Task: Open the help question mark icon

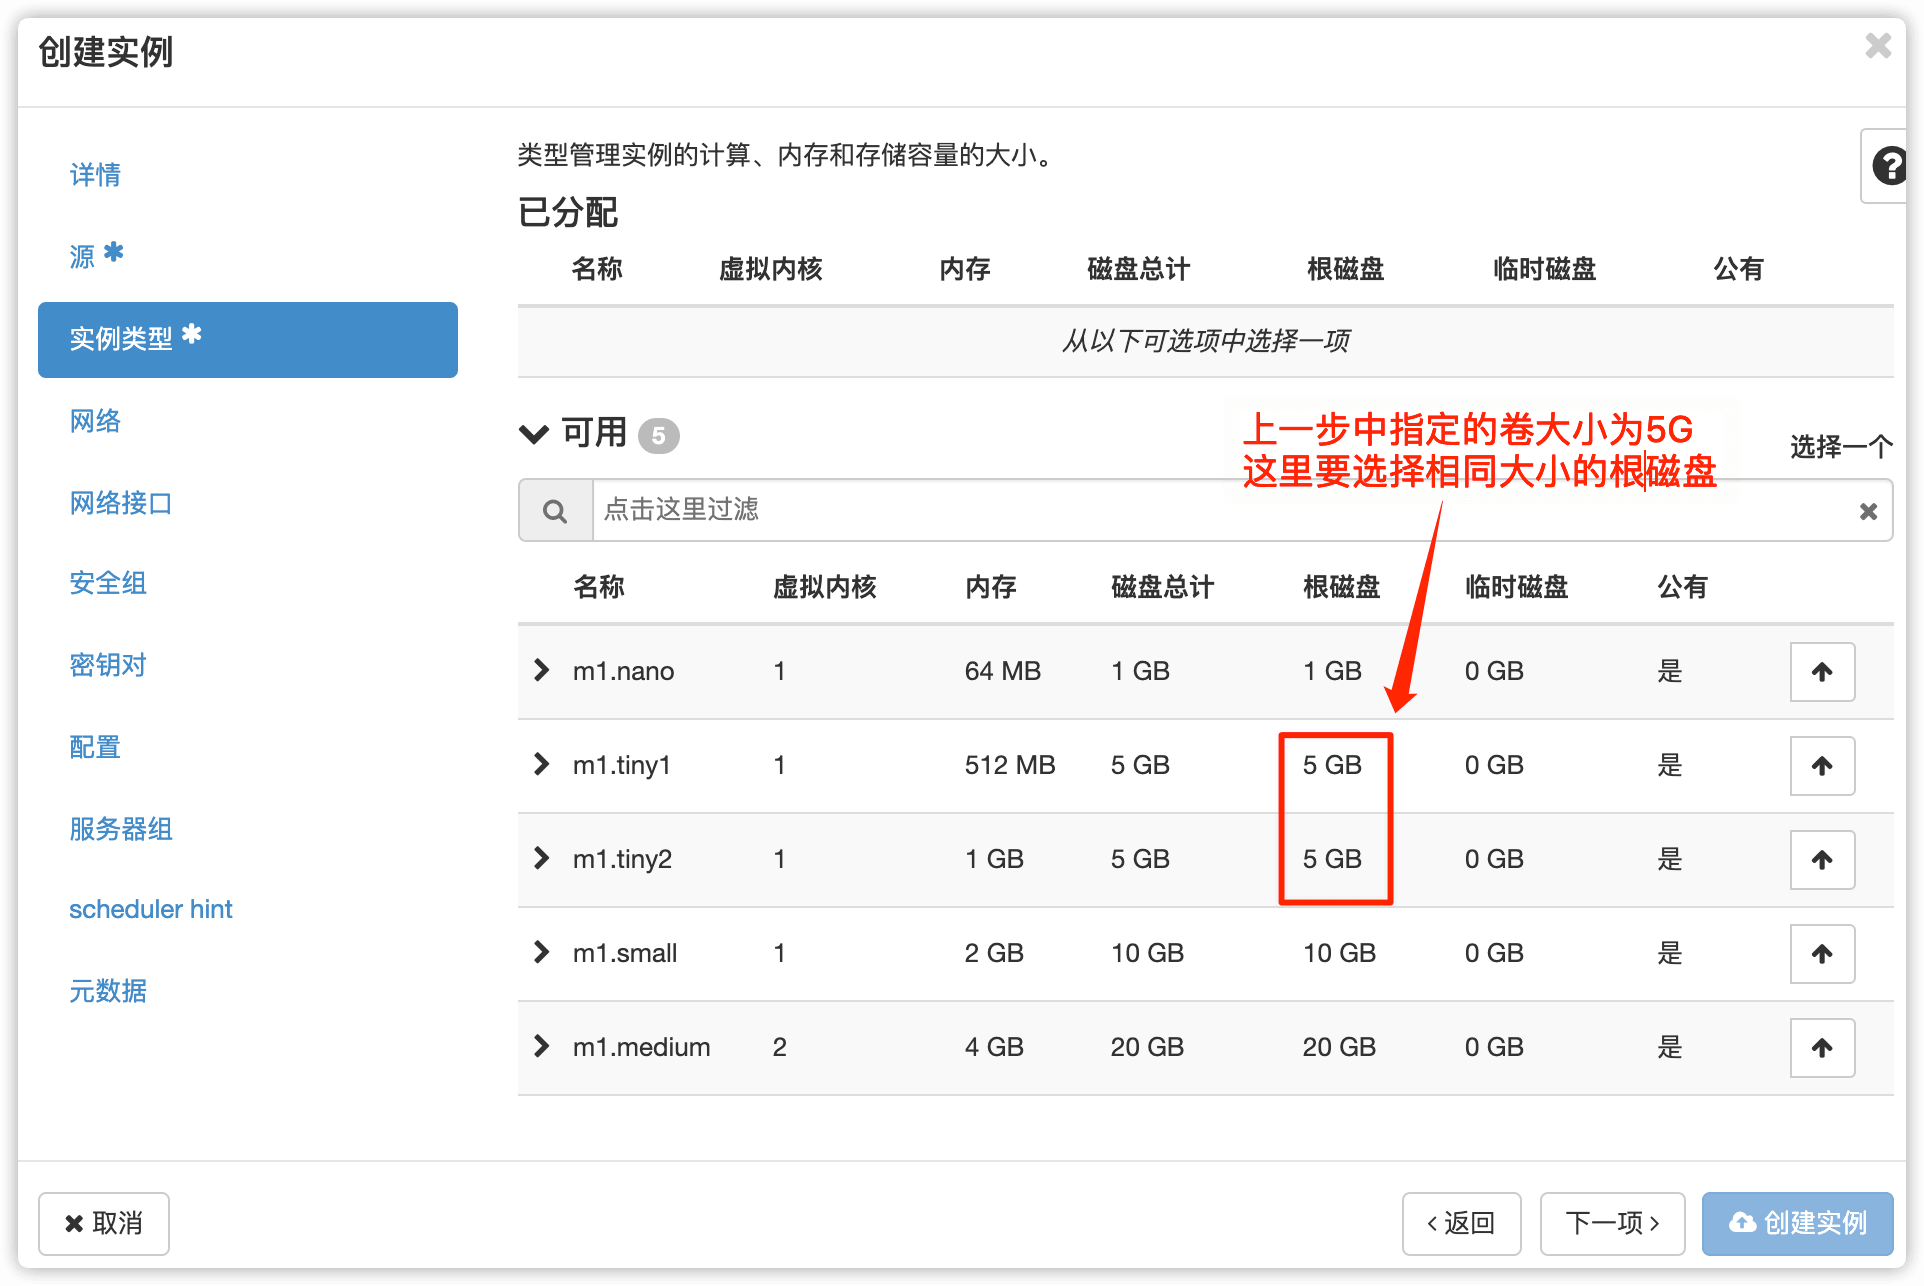Action: pyautogui.click(x=1887, y=166)
